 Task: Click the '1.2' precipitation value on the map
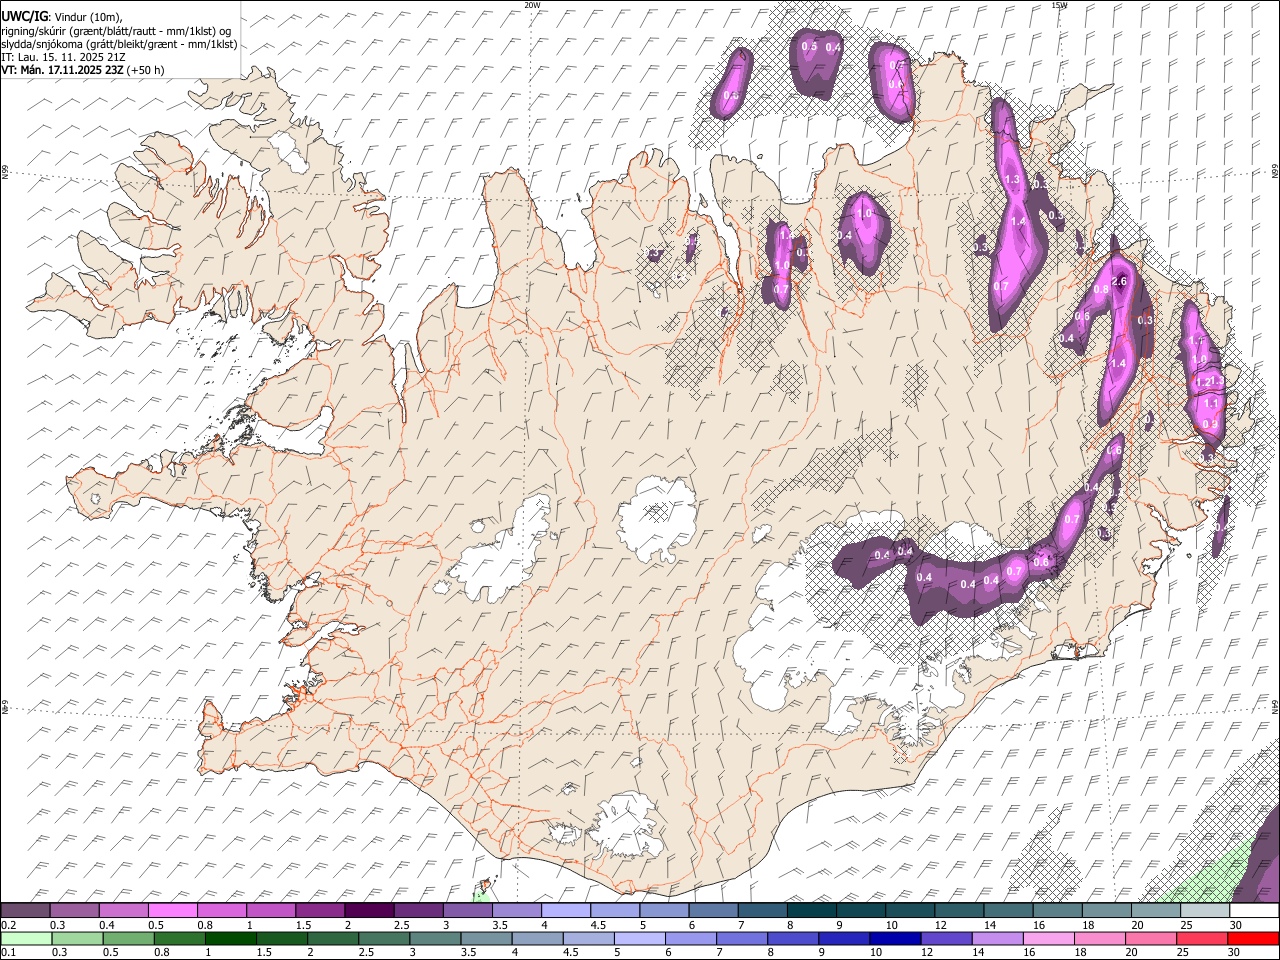[x=1204, y=382]
